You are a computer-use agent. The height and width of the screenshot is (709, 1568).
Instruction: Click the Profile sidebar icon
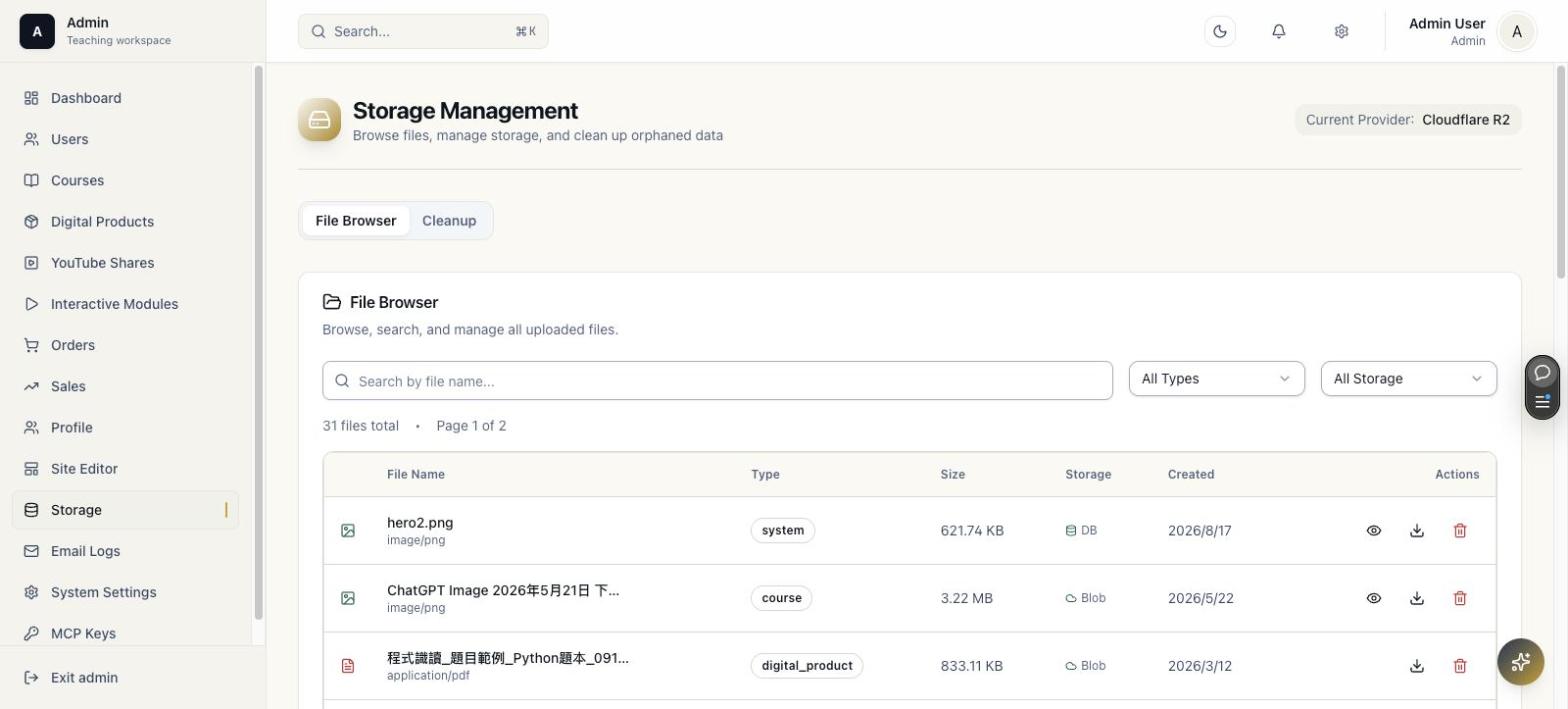(31, 427)
